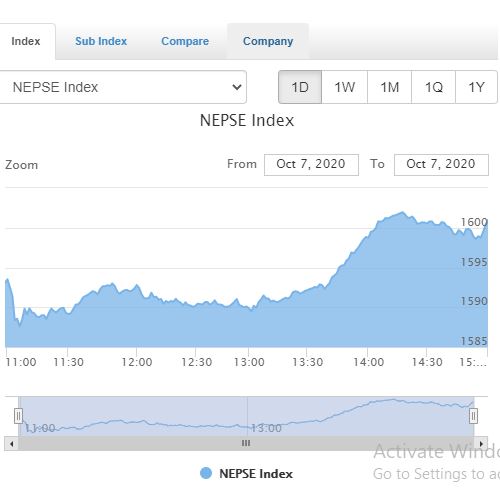Viewport: 500px width, 489px height.
Task: Click the navigator scrollbar left arrow
Action: [12, 444]
